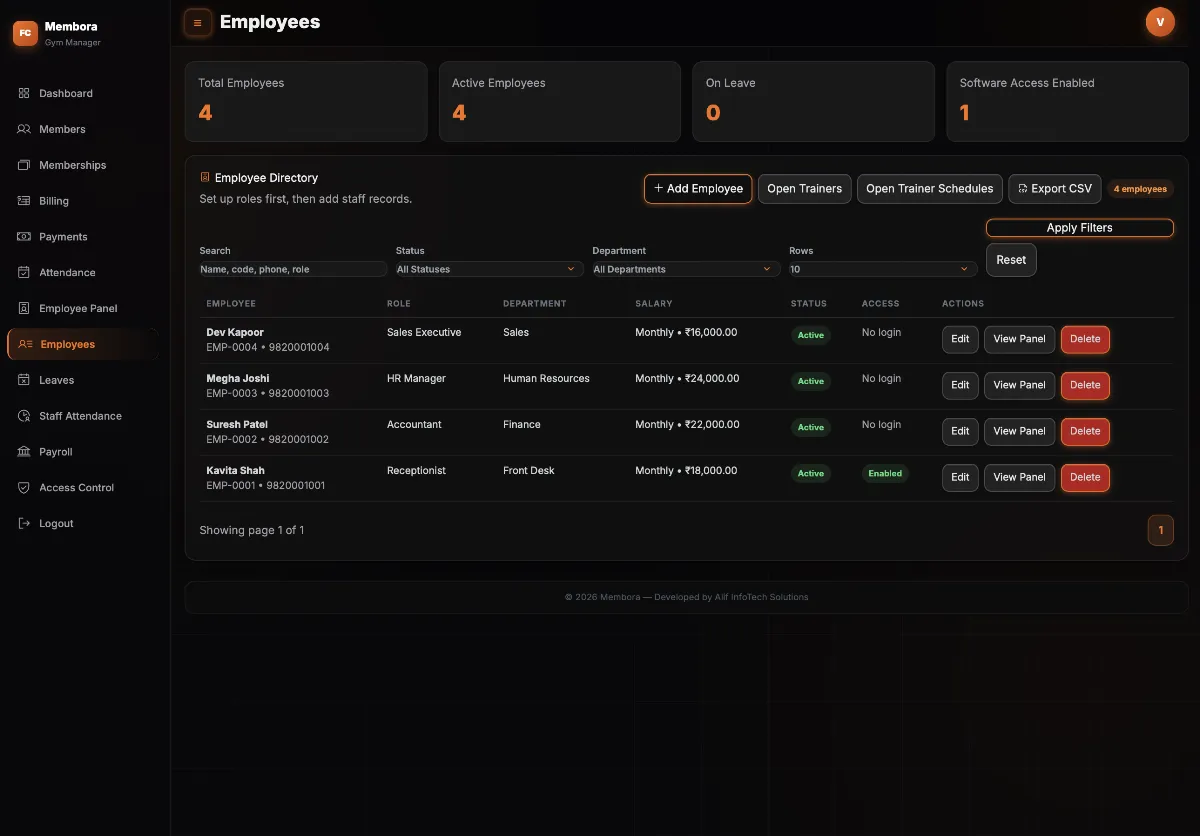The image size is (1200, 836).
Task: Click the Employee Panel badge icon
Action: click(x=24, y=308)
